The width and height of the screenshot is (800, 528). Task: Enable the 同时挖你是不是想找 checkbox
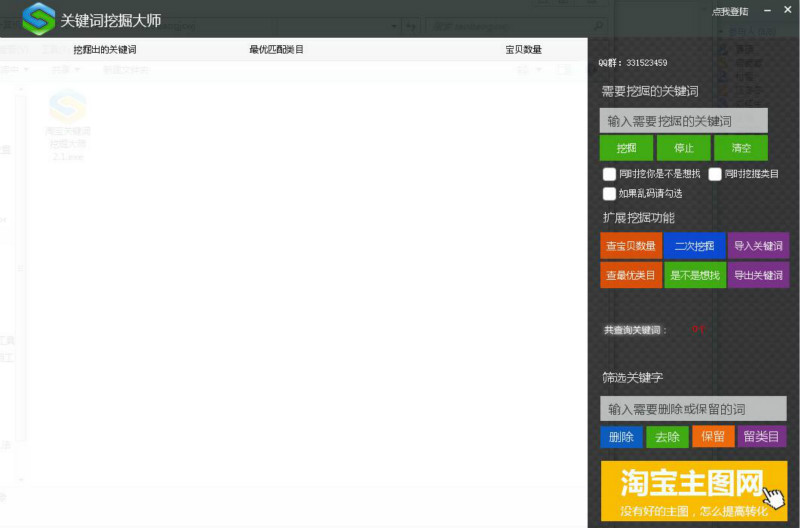609,174
